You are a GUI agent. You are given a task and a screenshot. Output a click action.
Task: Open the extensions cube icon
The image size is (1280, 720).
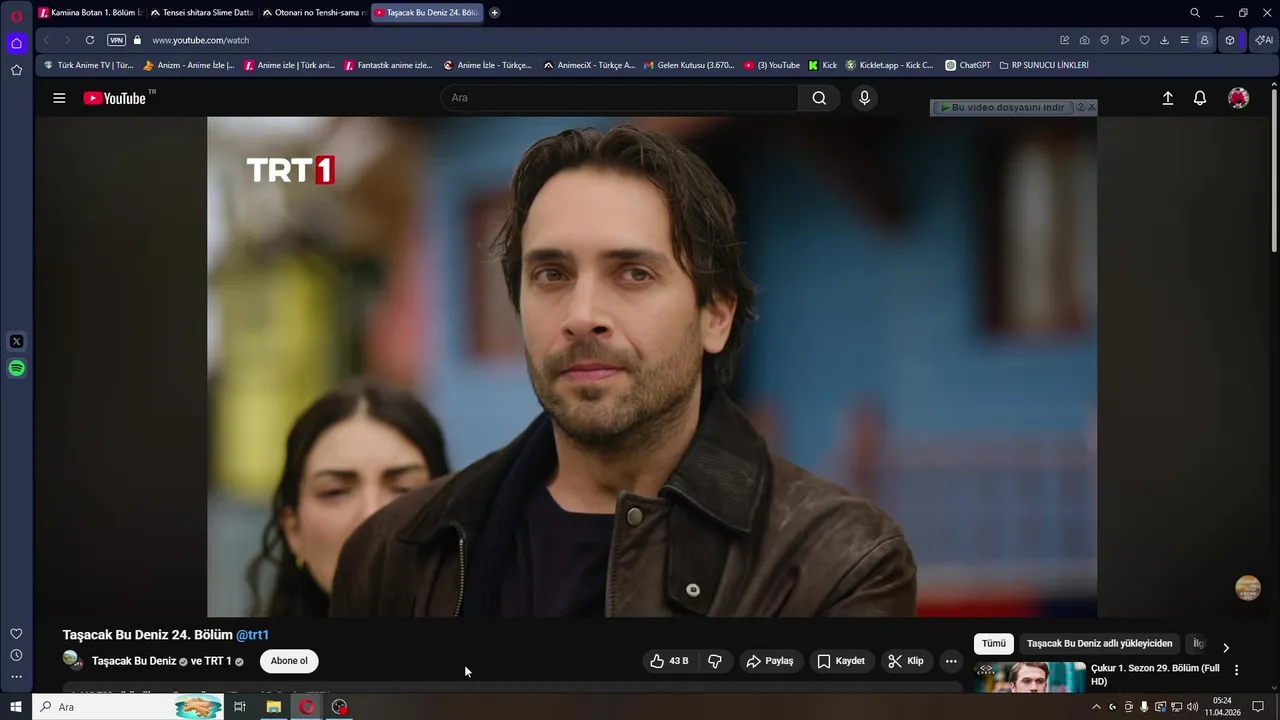pos(1230,40)
